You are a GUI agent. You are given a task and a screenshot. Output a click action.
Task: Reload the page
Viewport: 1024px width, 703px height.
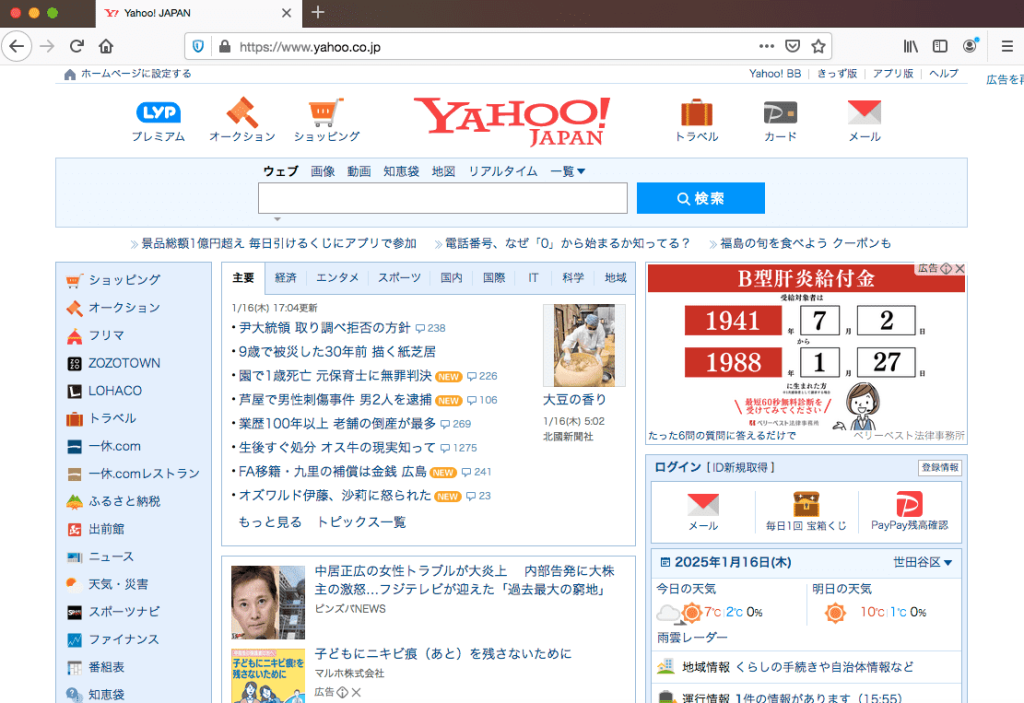click(x=77, y=46)
